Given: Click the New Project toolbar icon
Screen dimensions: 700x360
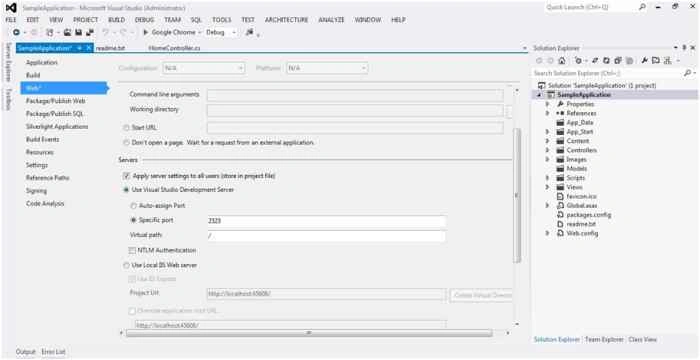Looking at the screenshot, I should coord(50,32).
